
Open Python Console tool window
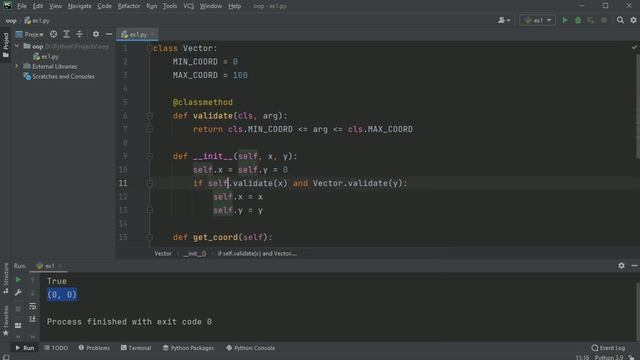click(x=251, y=348)
